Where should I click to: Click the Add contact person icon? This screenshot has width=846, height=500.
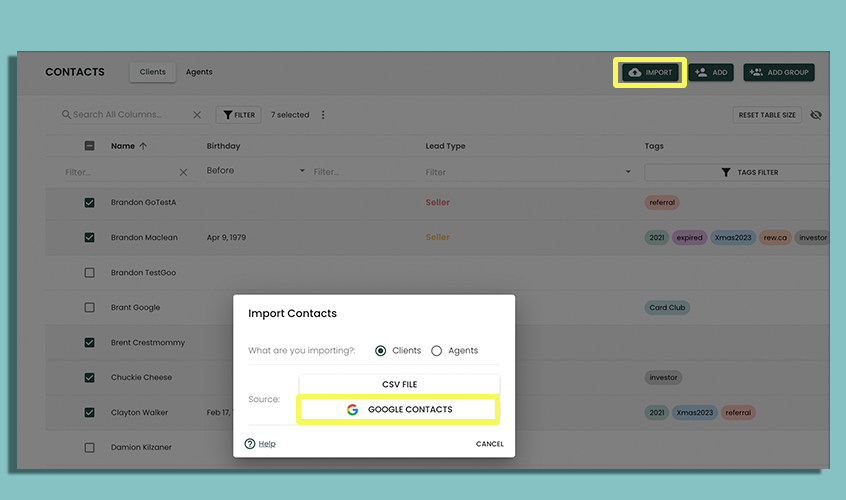[701, 73]
